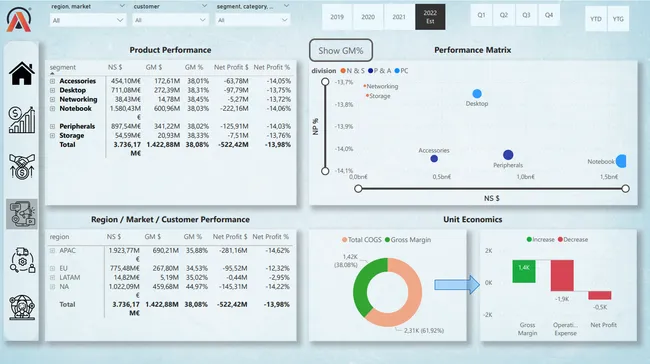
Task: Click the green Gross Margin waterfall bar
Action: 524,272
